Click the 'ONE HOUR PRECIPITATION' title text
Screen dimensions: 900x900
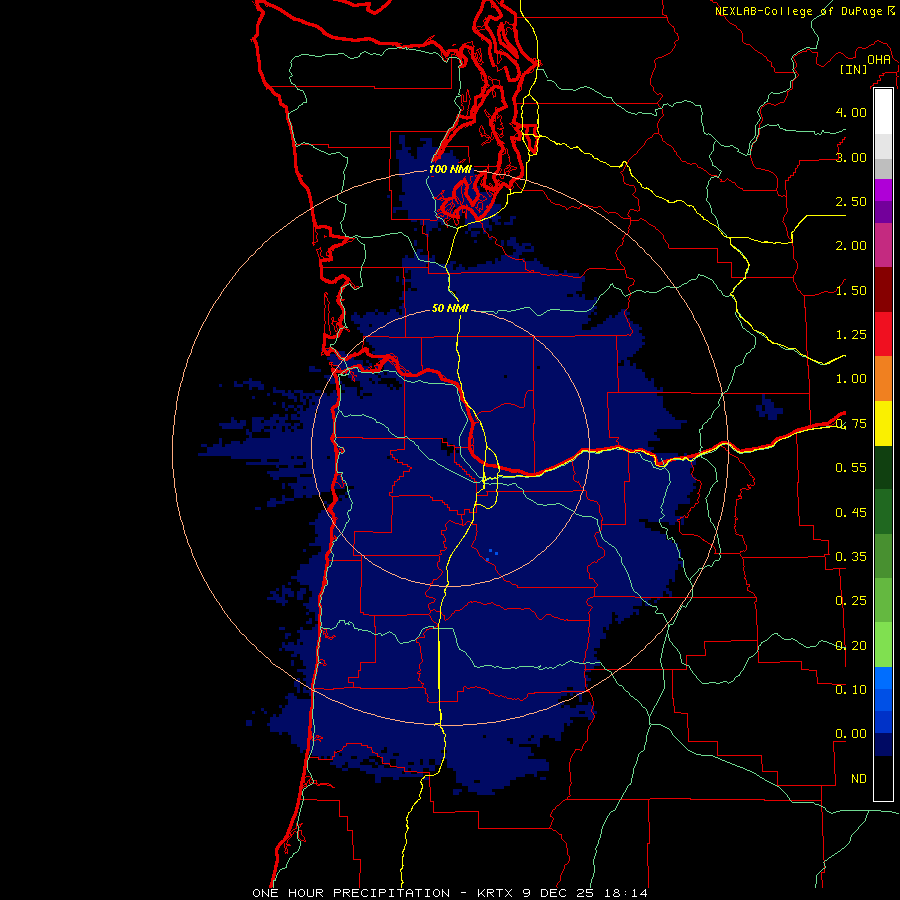351,893
